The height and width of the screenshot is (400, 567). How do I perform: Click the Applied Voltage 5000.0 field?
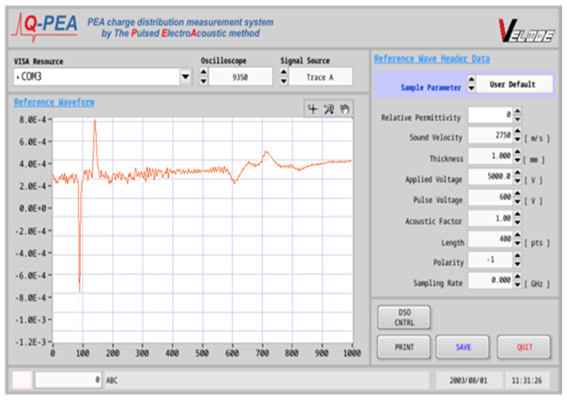(x=491, y=176)
